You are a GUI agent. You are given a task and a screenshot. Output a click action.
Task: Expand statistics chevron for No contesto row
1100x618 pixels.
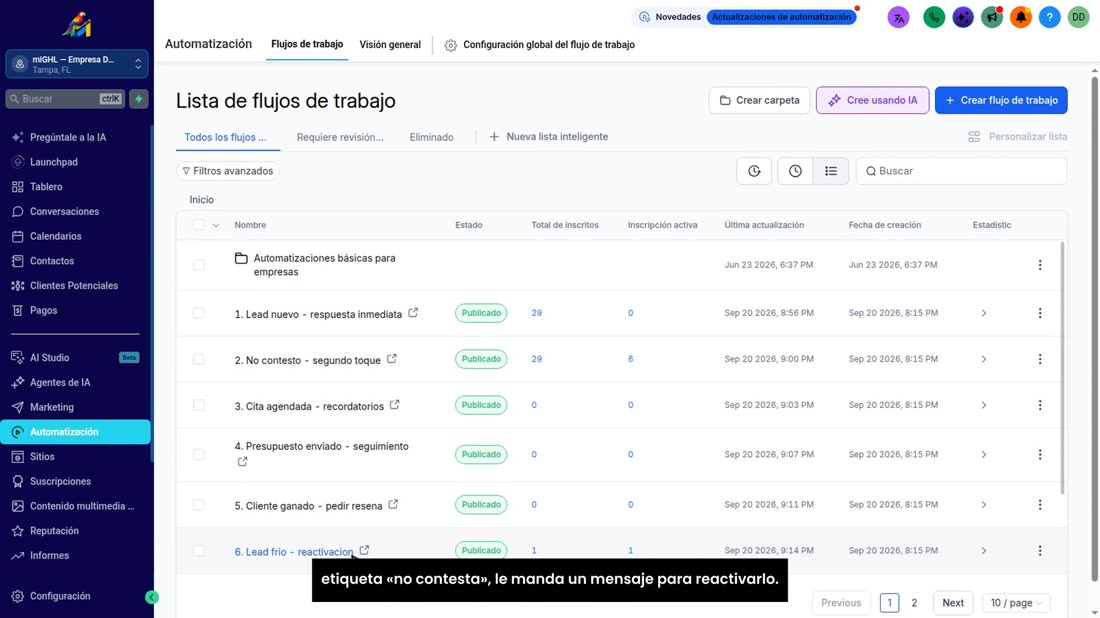984,359
